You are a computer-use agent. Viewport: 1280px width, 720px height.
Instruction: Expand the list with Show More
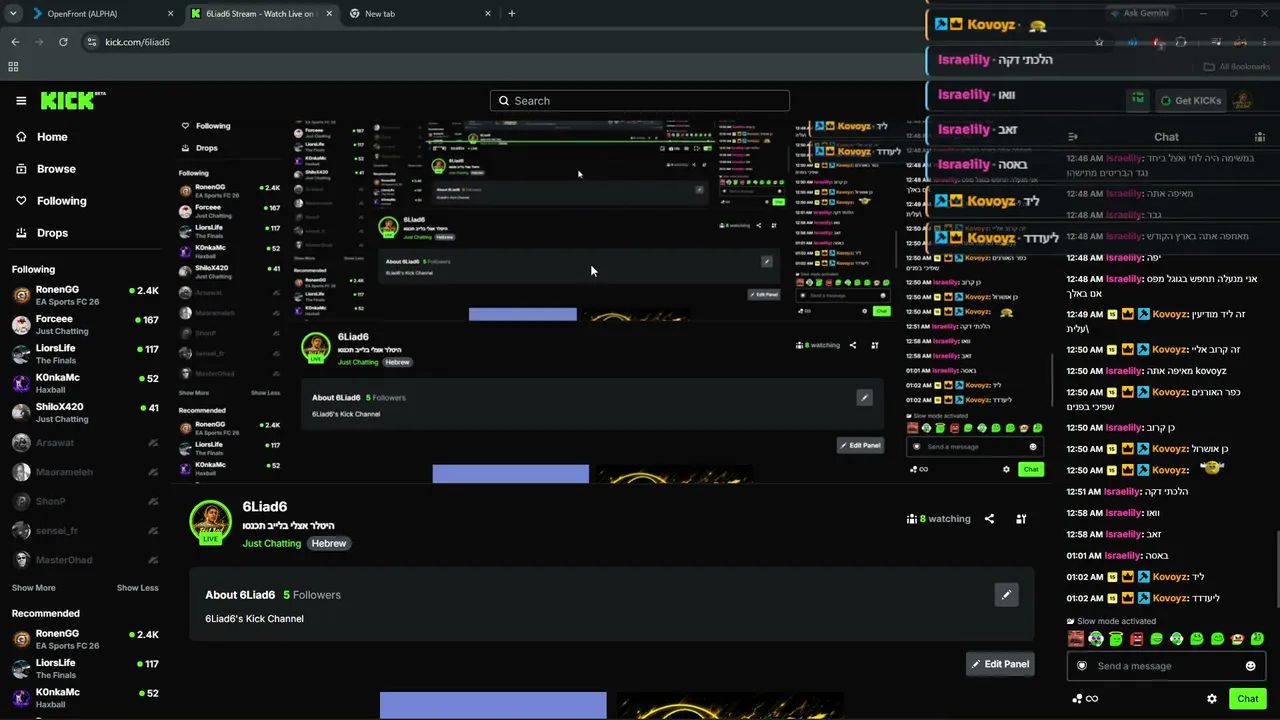pos(34,588)
